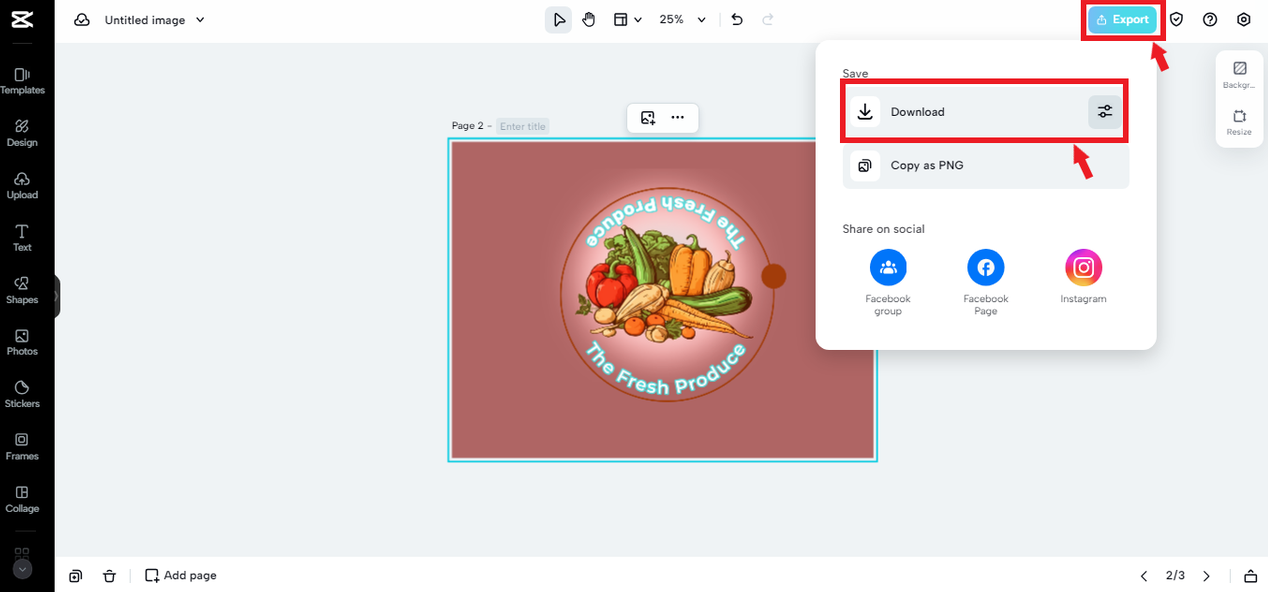Click the CapCut logo icon
This screenshot has height=592, width=1268.
[22, 19]
